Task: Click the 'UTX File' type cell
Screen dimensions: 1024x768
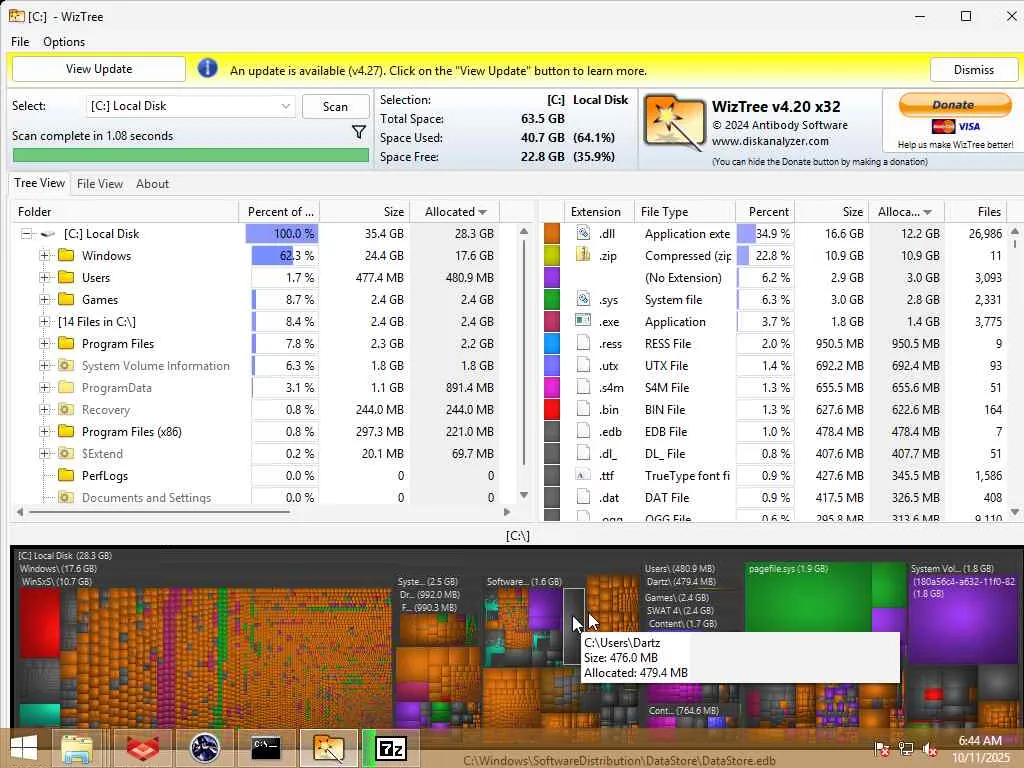Action: [666, 365]
